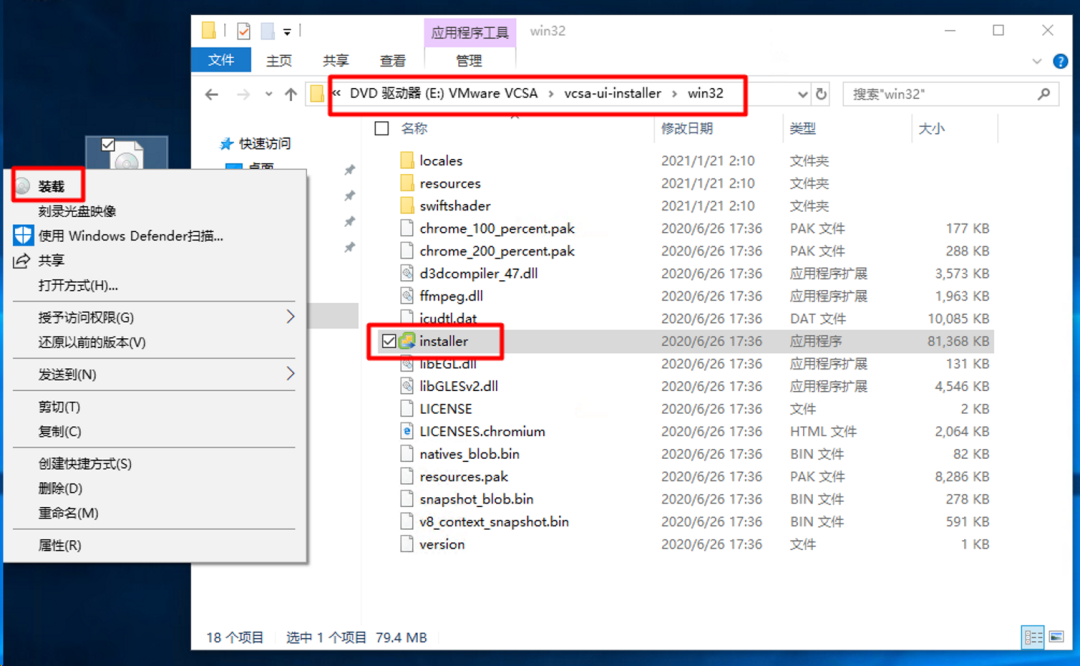Switch to details view icon
Screen dimensions: 1080x666
click(x=1033, y=637)
